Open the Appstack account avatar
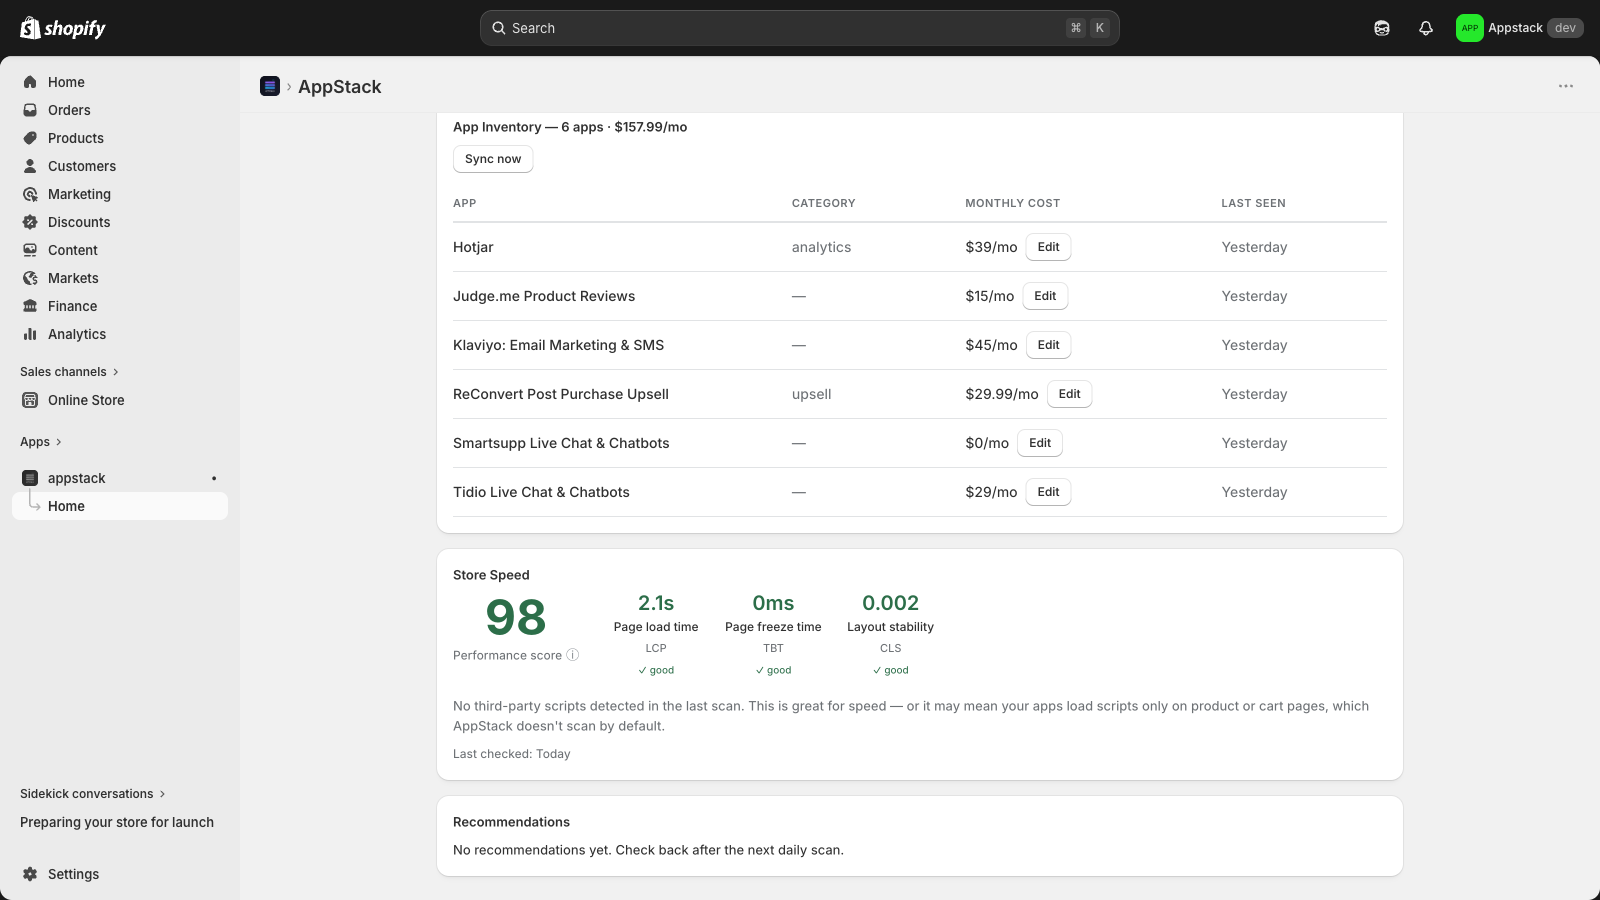This screenshot has height=900, width=1600. click(1469, 28)
